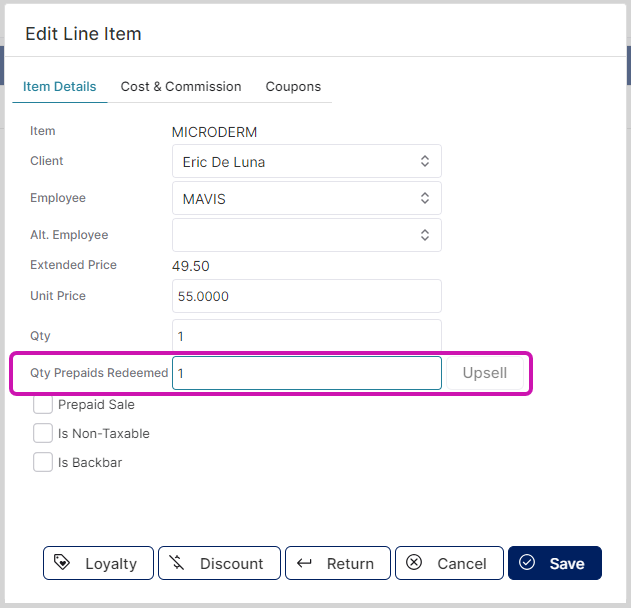Click the Discount tag-slash icon
The height and width of the screenshot is (608, 631).
click(x=177, y=563)
